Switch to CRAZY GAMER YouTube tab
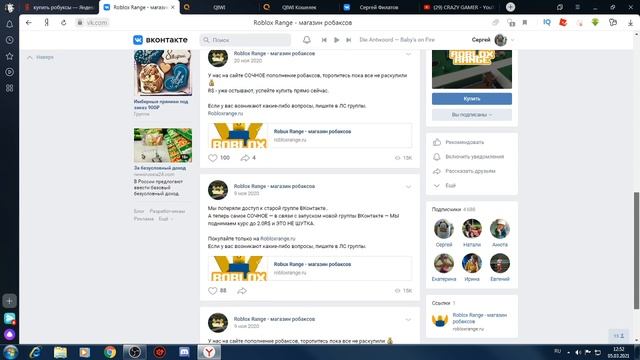Screen dimensions: 640x360 tap(459, 7)
